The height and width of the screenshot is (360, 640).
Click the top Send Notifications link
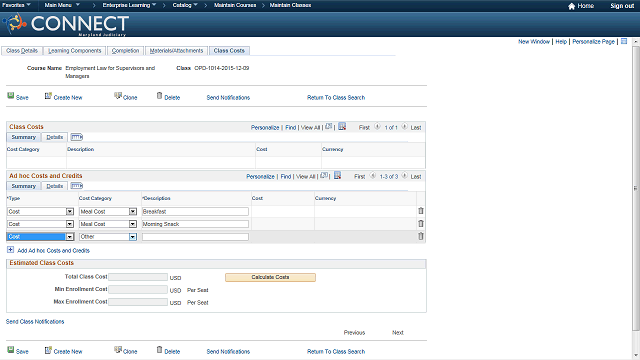click(228, 98)
